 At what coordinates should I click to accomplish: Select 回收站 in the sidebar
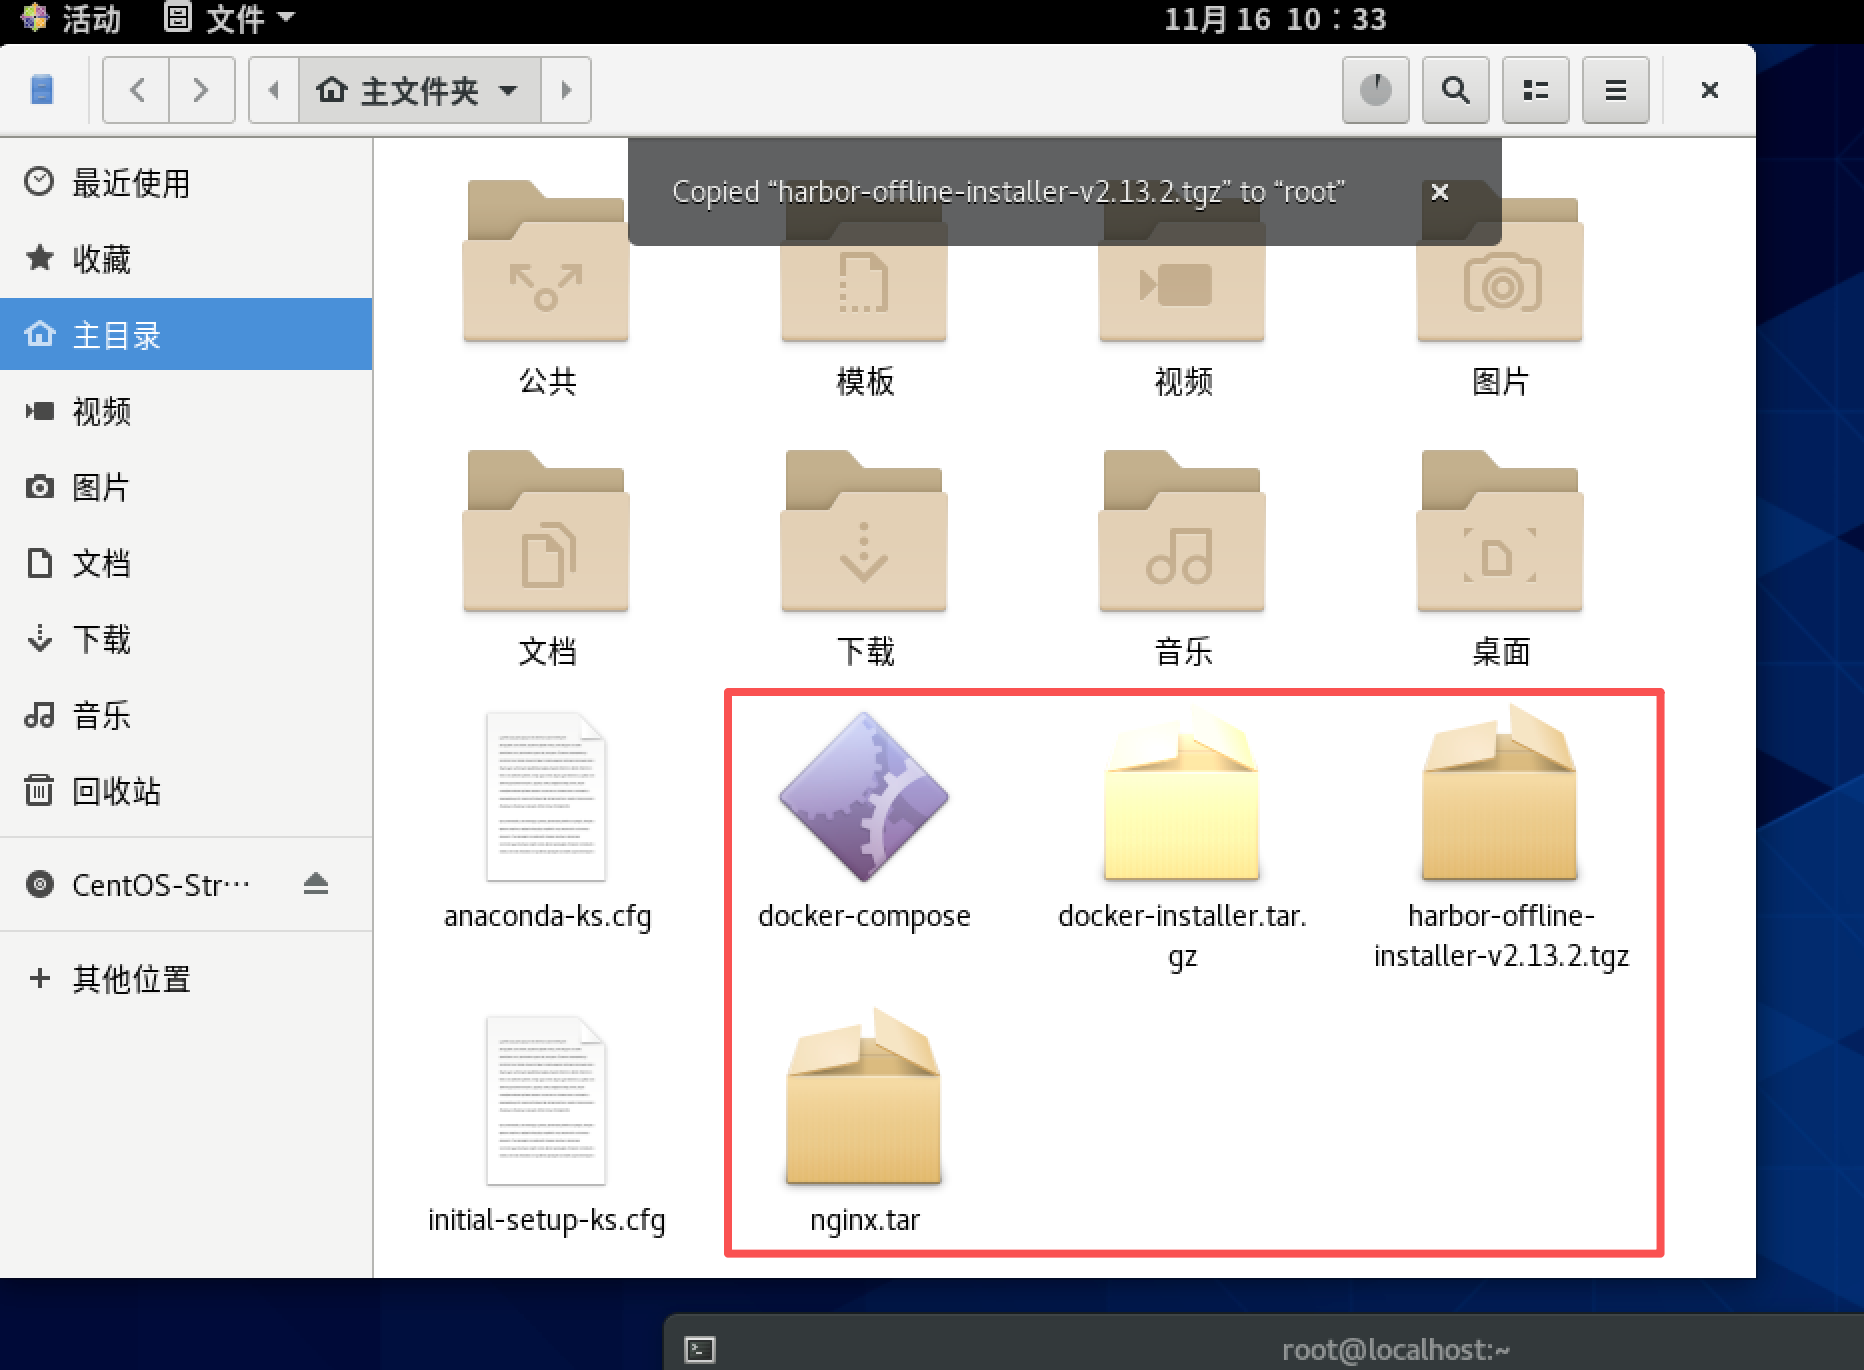pyautogui.click(x=116, y=791)
